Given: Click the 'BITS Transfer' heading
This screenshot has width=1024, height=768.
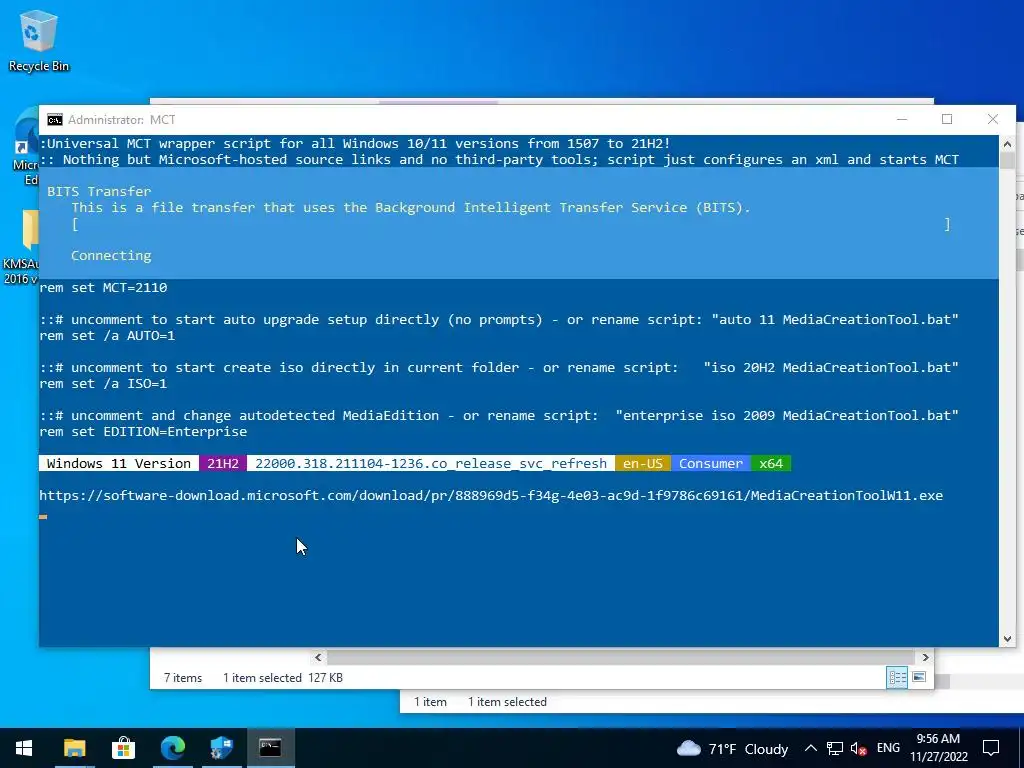Looking at the screenshot, I should [x=99, y=191].
